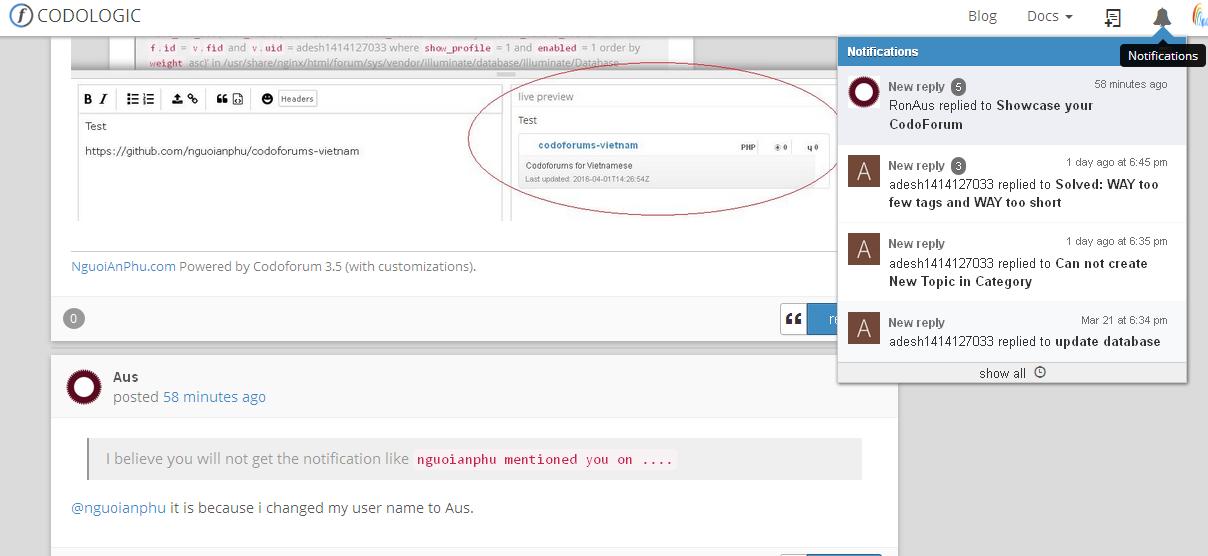The height and width of the screenshot is (556, 1208).
Task: Click the @nguoianphu mention link
Action: click(118, 507)
